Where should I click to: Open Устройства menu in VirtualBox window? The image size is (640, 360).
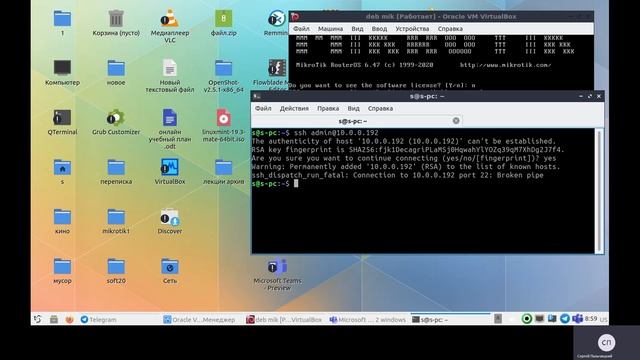point(412,29)
